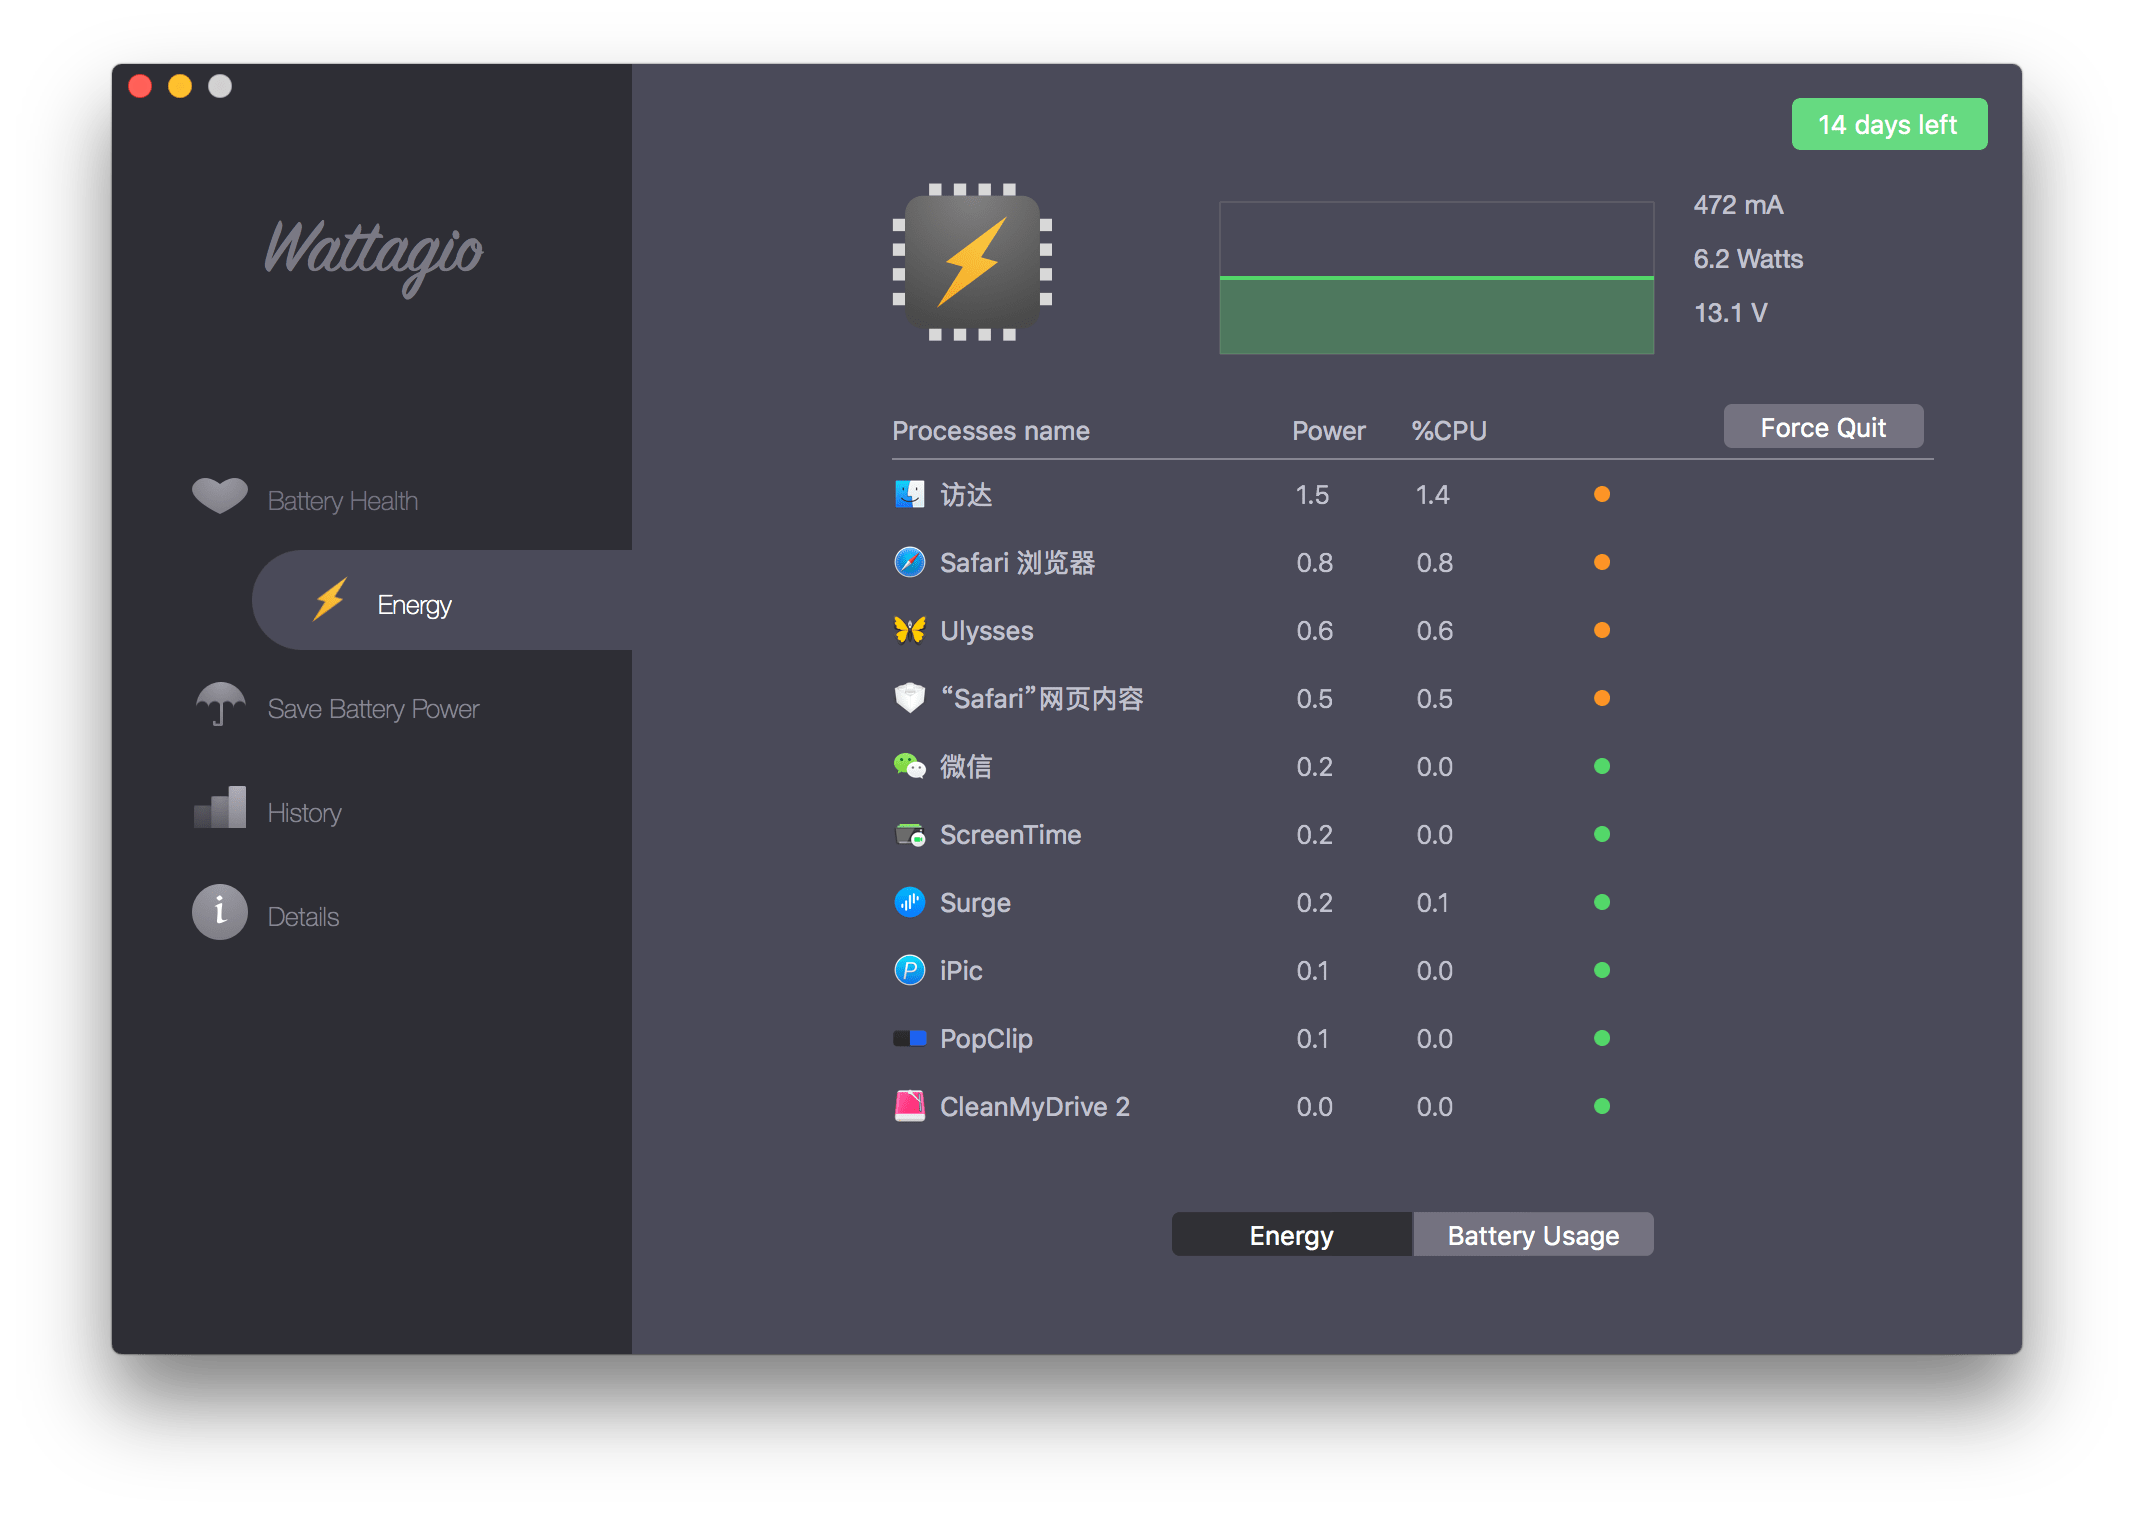2134x1514 pixels.
Task: Click the Finder icon beside 访达
Action: pos(909,494)
